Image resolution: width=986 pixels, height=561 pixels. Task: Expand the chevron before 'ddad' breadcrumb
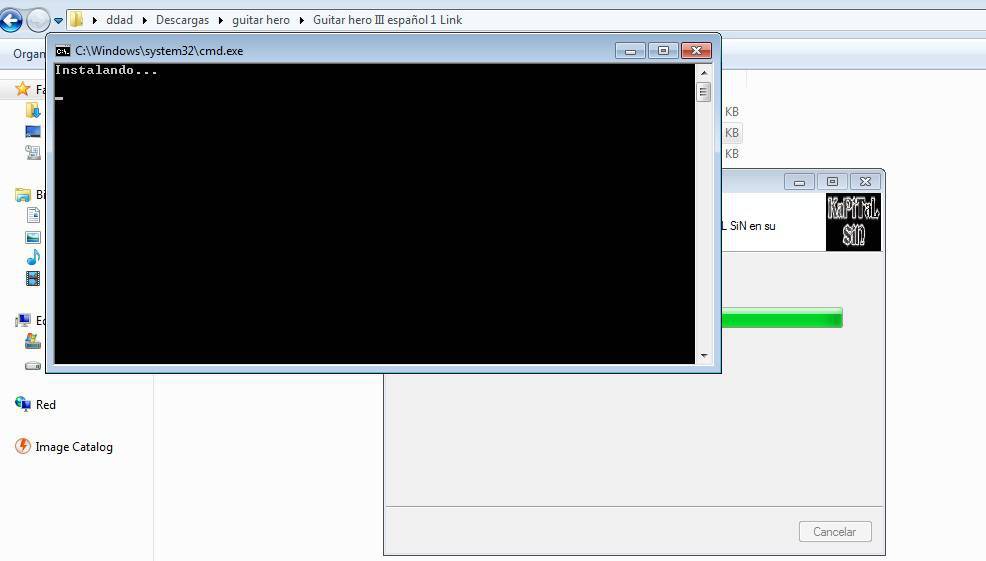[95, 20]
